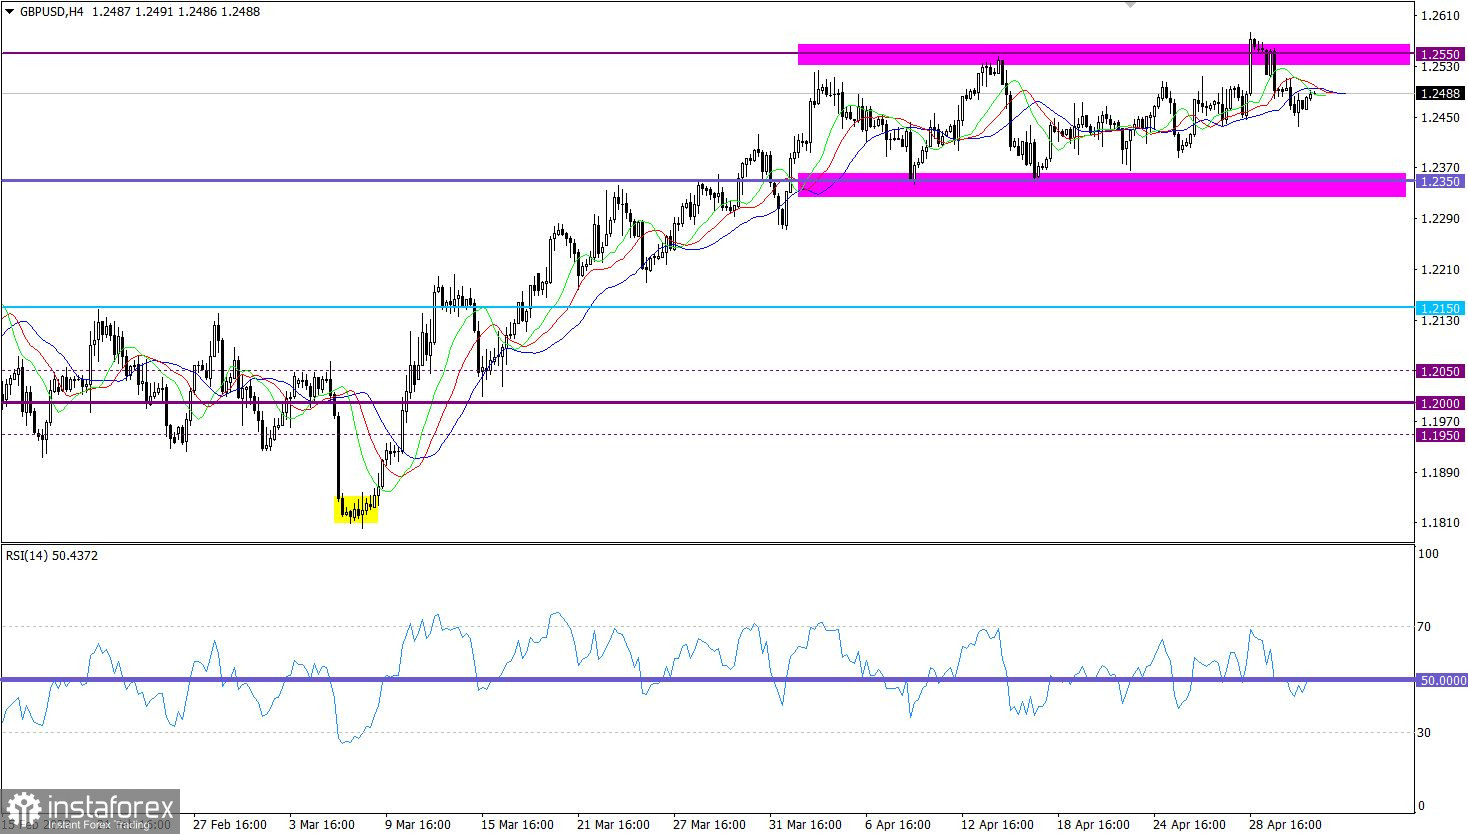Click the 6 Apr 16:00 time label
Viewport: 1468px width, 834px height.
[899, 825]
